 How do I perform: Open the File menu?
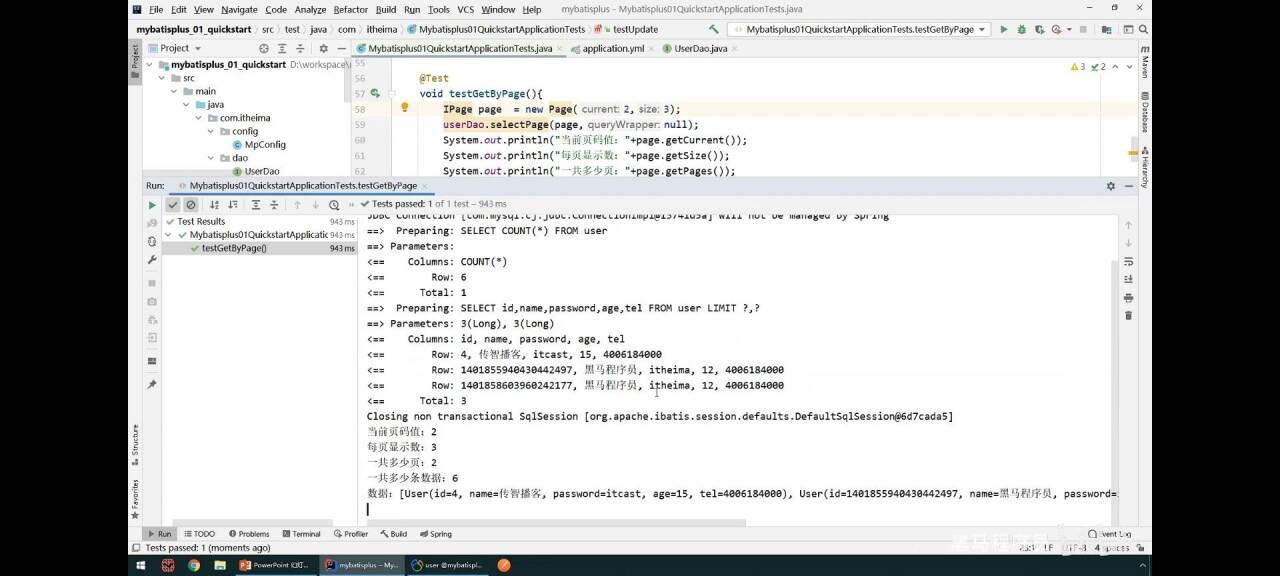[x=156, y=9]
